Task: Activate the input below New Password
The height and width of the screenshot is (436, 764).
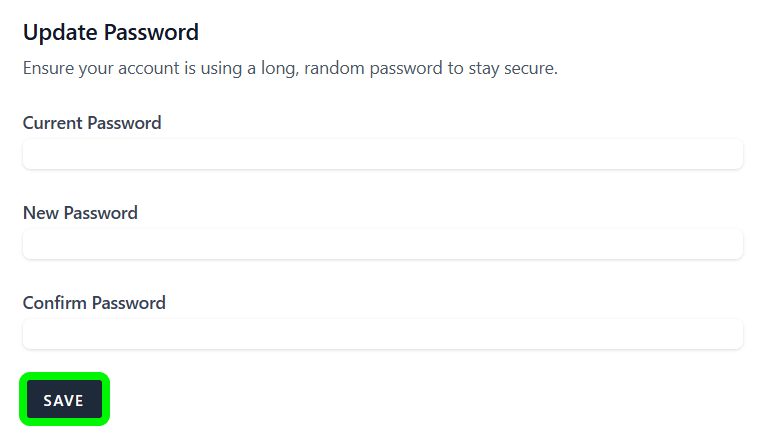Action: click(382, 244)
